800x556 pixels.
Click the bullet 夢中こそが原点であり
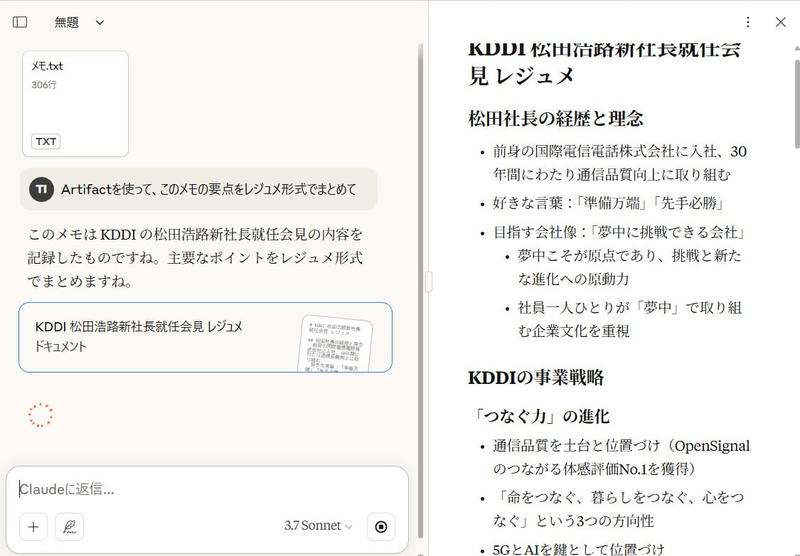630,267
